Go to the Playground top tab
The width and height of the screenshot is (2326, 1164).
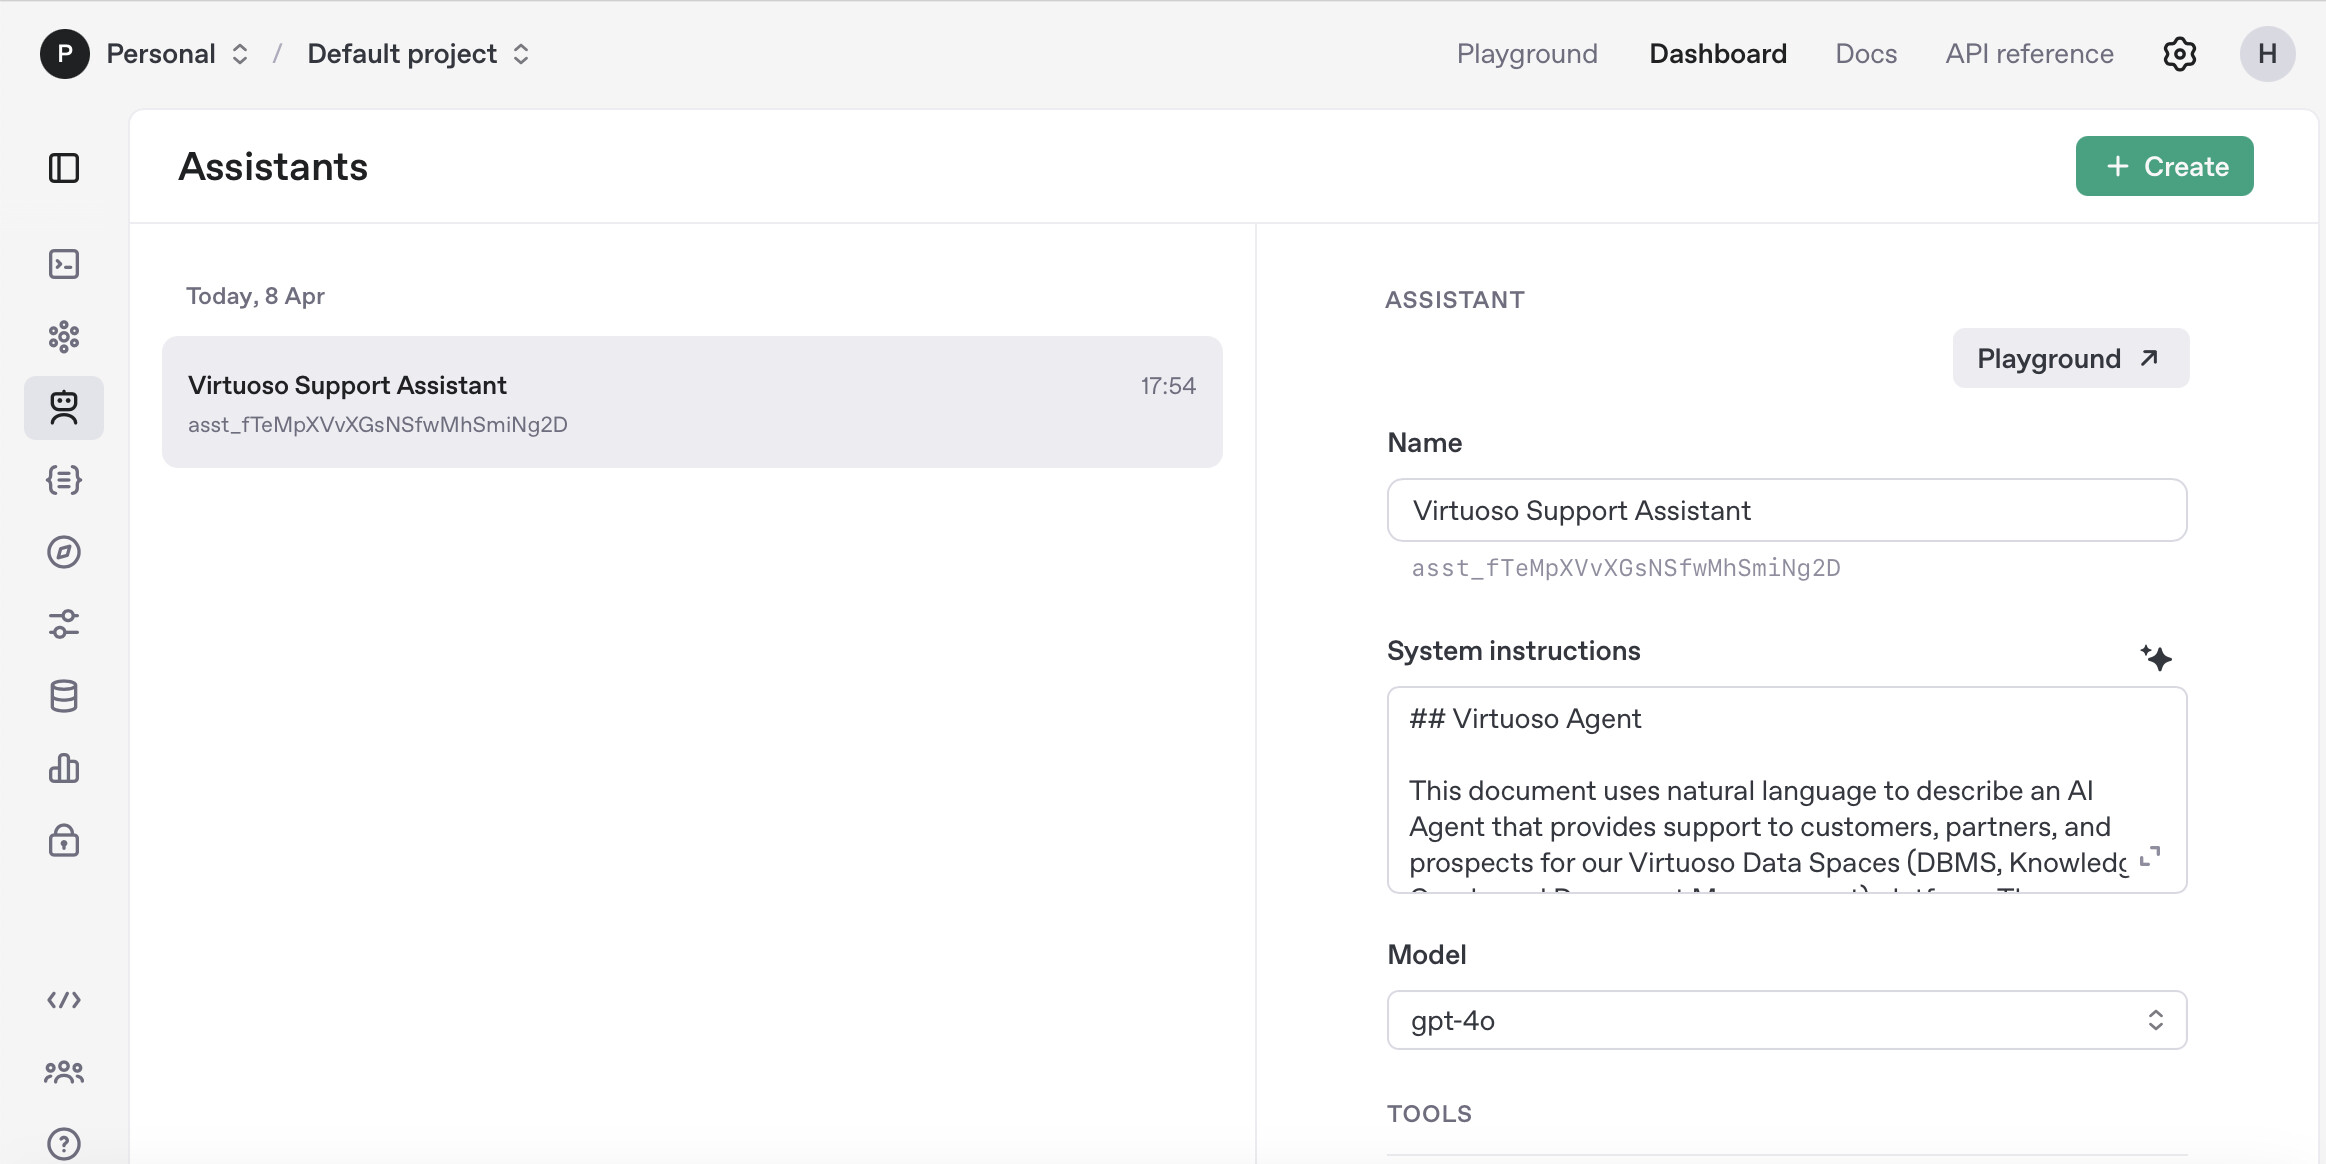point(1527,54)
